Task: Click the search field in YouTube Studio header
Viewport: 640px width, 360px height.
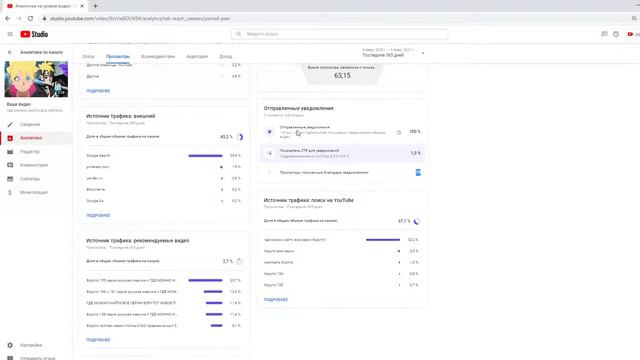Action: (x=340, y=34)
